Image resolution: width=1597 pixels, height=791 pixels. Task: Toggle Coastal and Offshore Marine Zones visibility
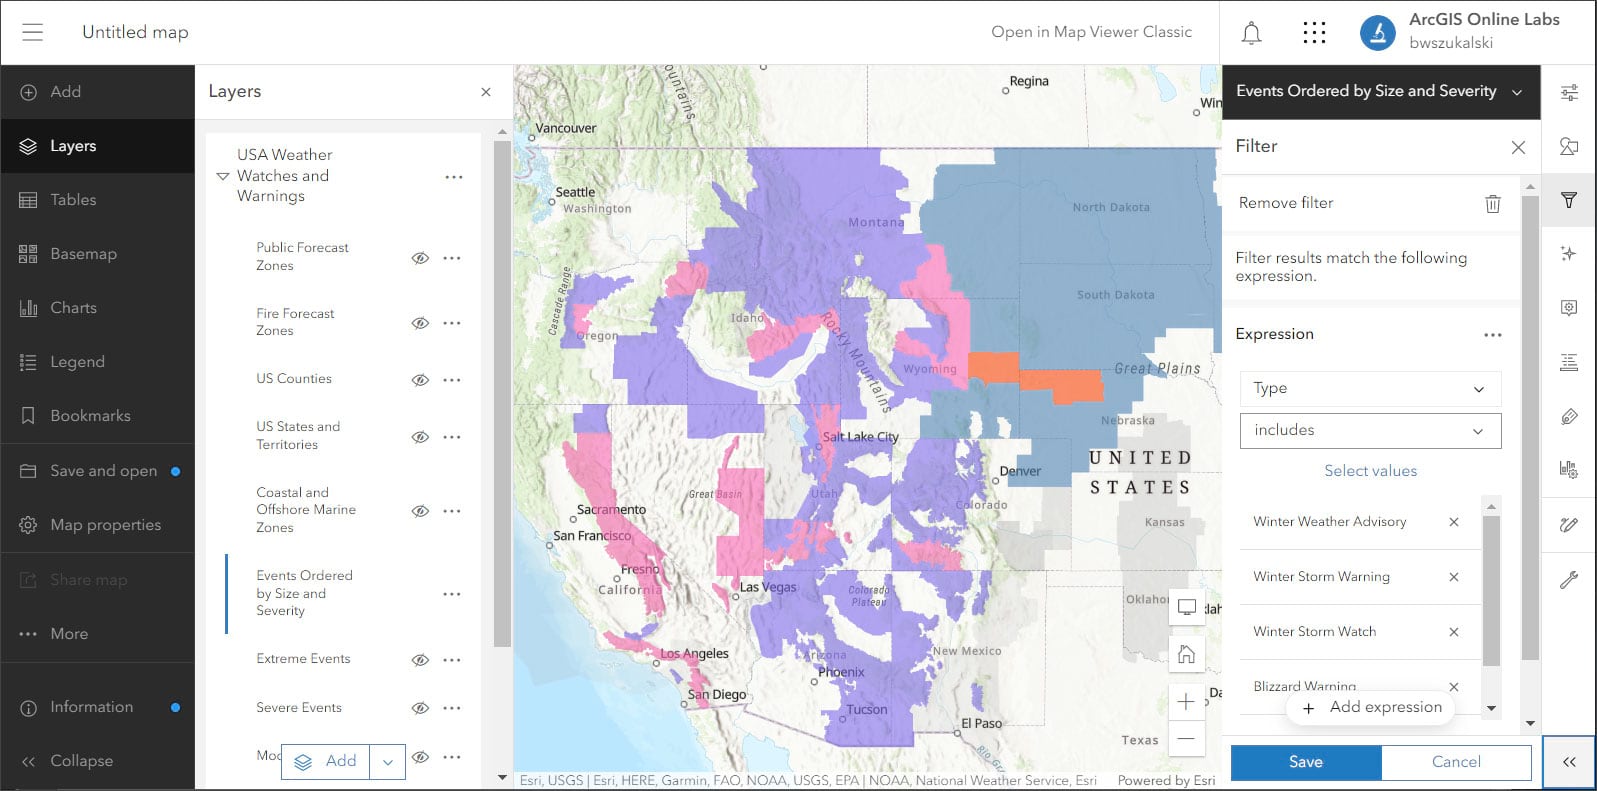point(421,511)
